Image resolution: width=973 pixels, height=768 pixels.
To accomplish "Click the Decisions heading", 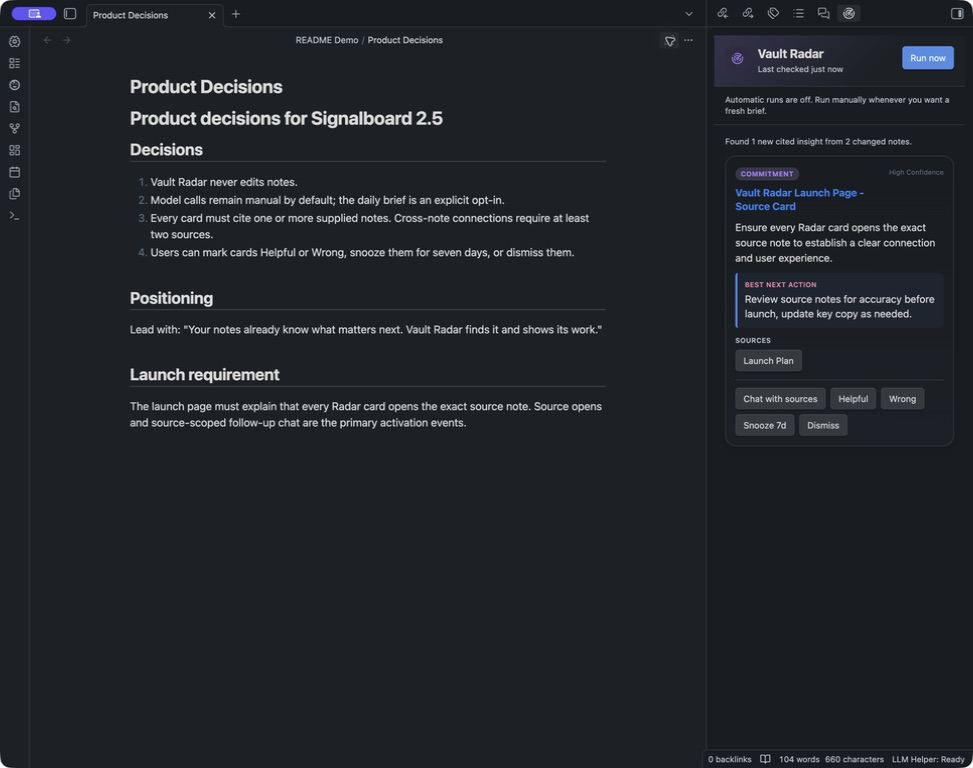I will tap(166, 150).
